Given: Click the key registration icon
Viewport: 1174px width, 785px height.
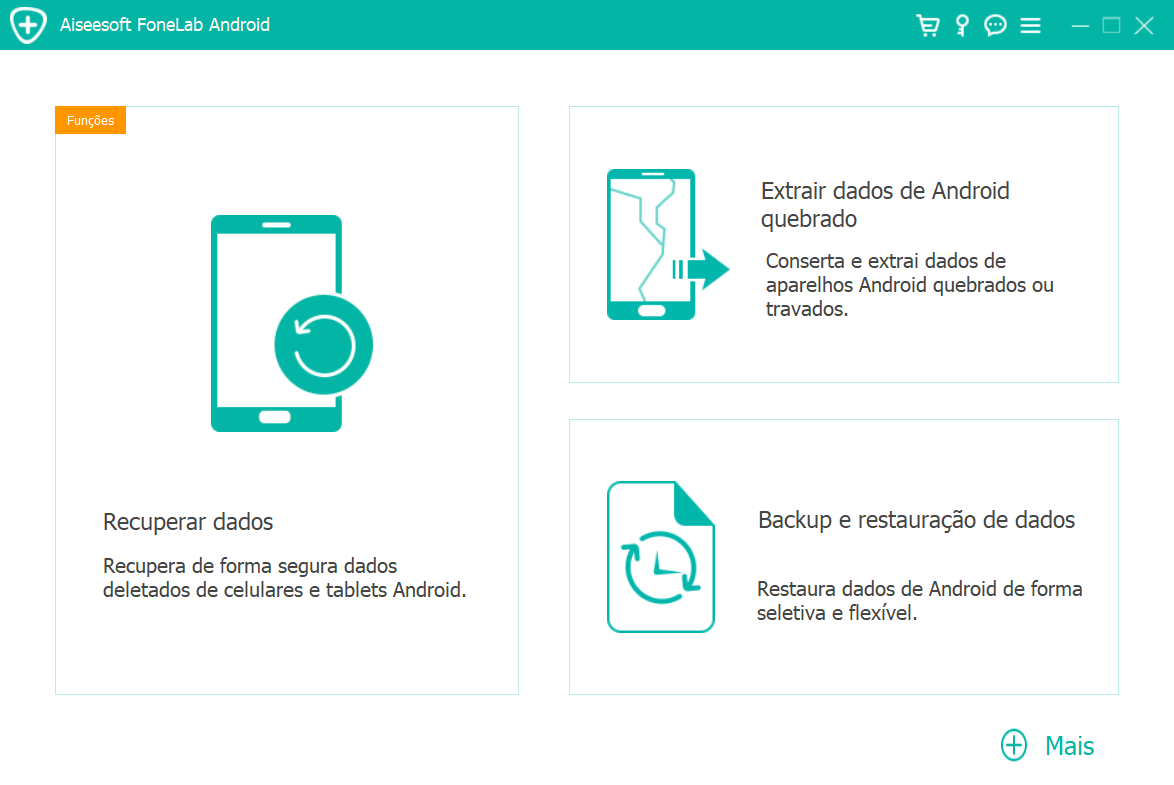Looking at the screenshot, I should [x=961, y=25].
